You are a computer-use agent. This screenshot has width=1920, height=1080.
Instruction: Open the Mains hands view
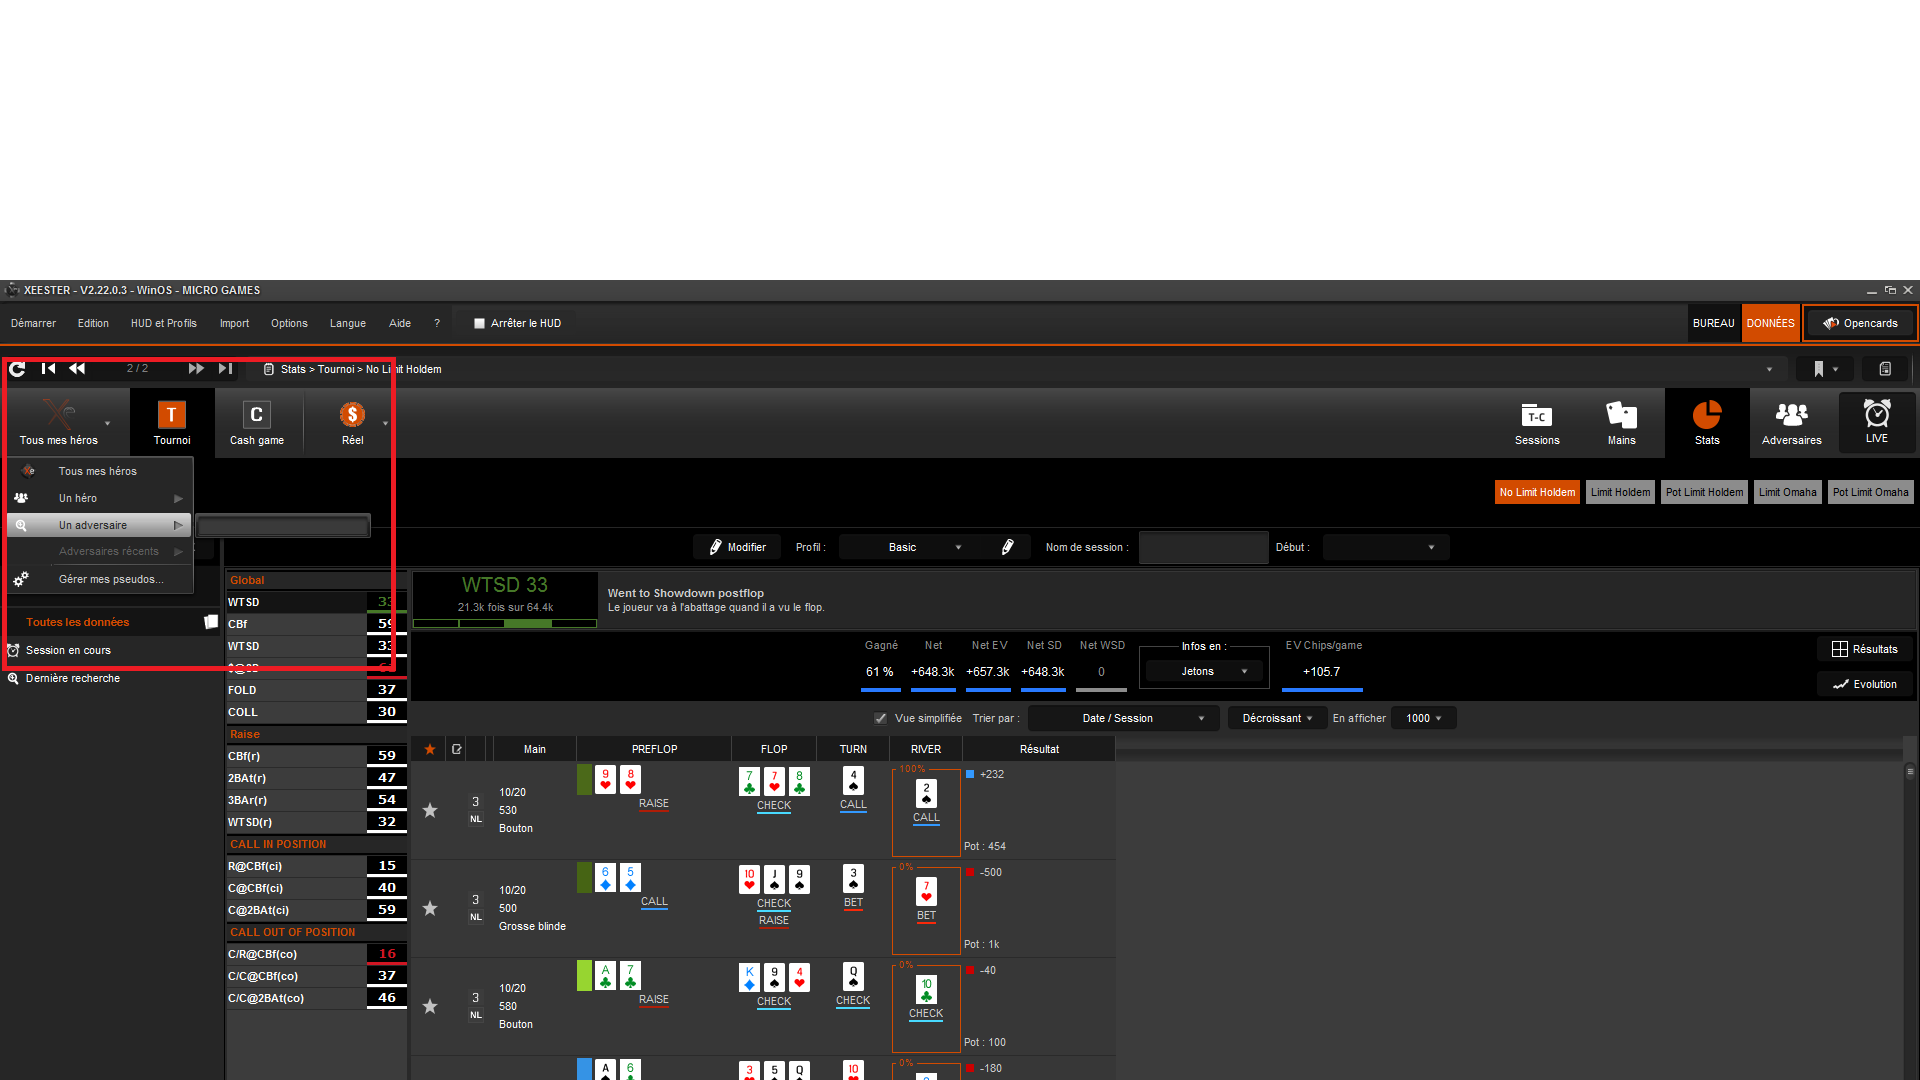coord(1621,415)
